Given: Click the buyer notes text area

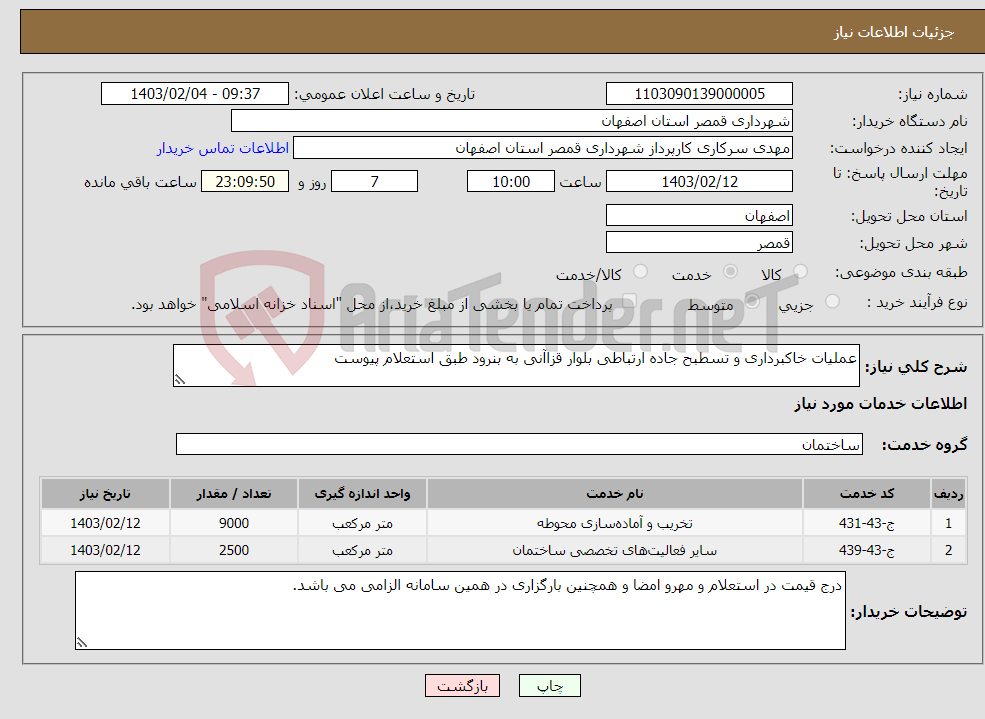Looking at the screenshot, I should [460, 610].
